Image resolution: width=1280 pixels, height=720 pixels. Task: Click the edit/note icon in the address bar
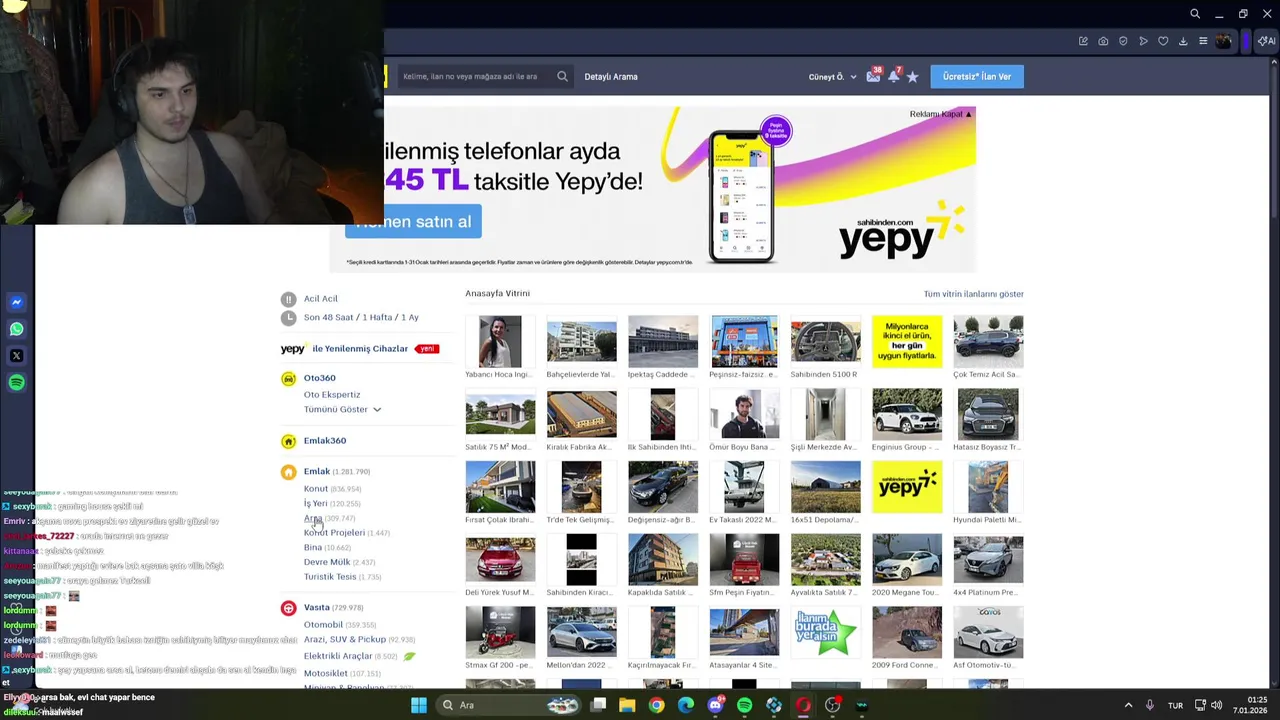pos(1083,41)
